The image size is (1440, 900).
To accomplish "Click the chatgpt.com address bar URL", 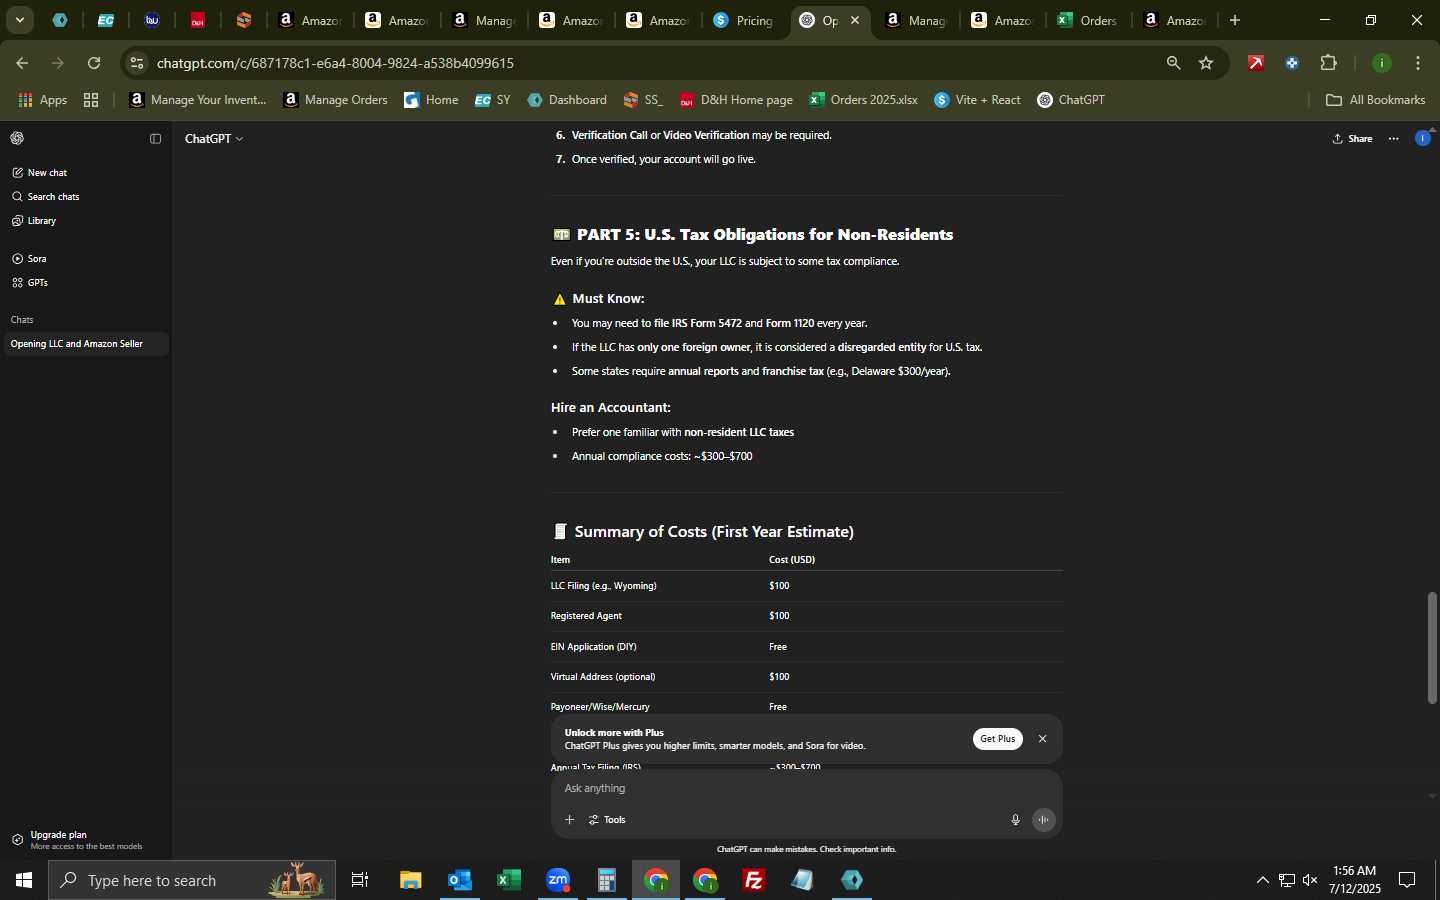I will click(x=335, y=63).
